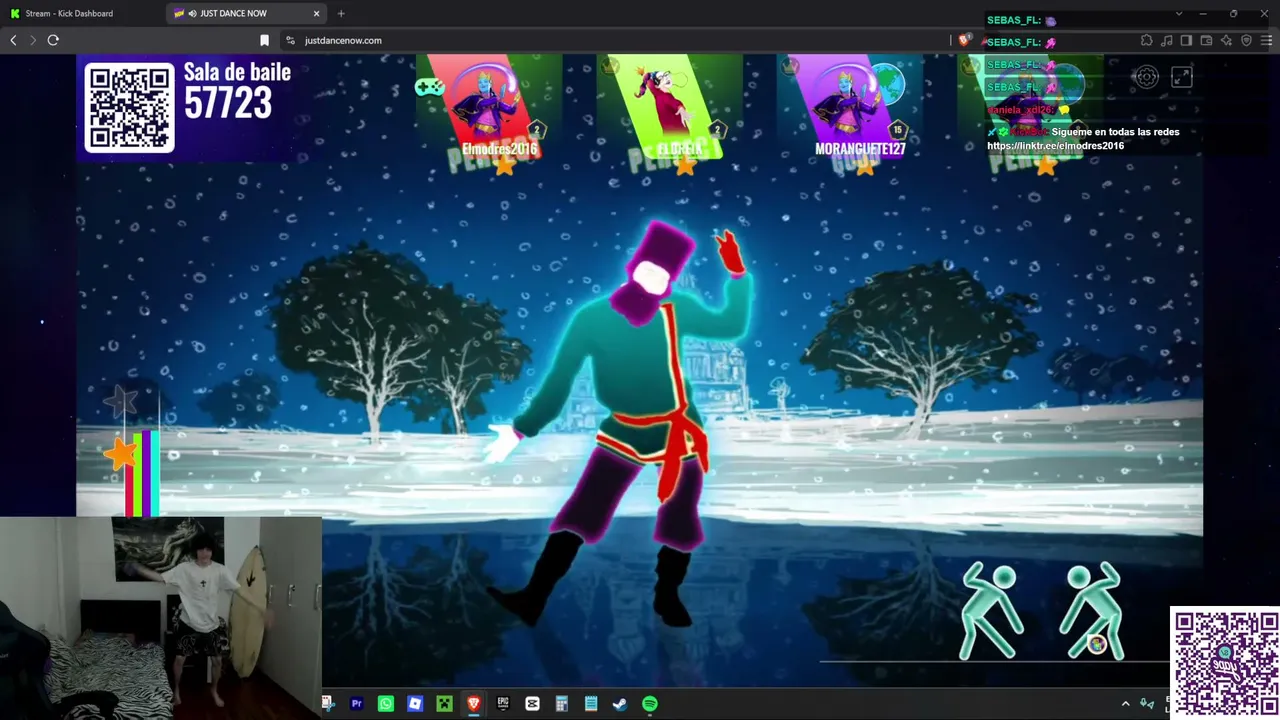
Task: Open the media playlist music-note icon
Action: (x=1167, y=40)
